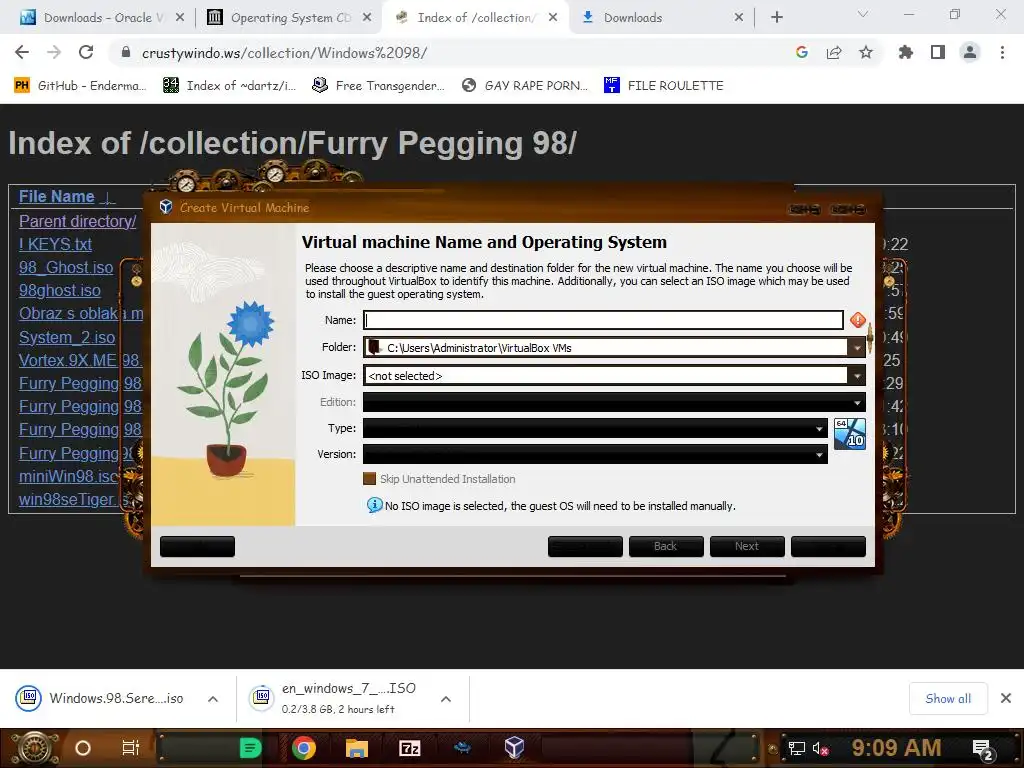The width and height of the screenshot is (1024, 768).
Task: Open the tab search chevron
Action: pyautogui.click(x=863, y=14)
